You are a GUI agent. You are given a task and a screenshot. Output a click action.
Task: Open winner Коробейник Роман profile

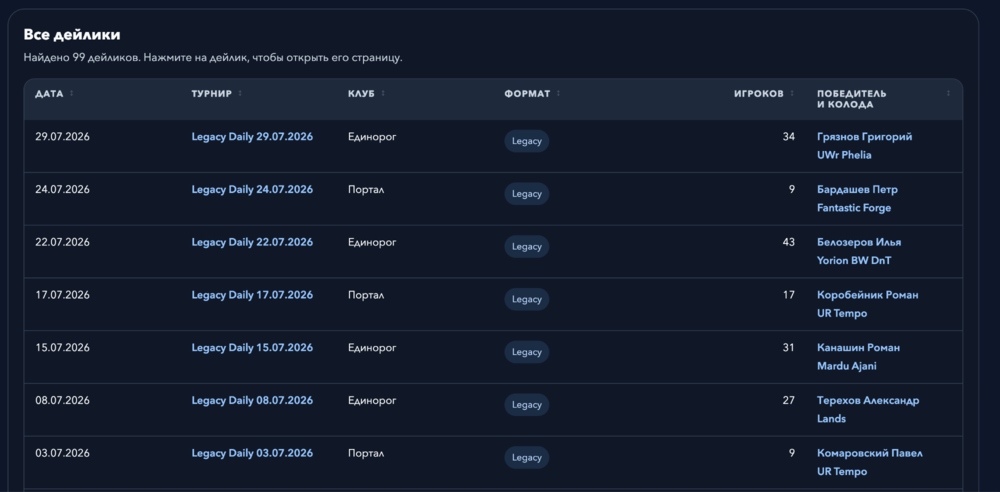(x=868, y=295)
